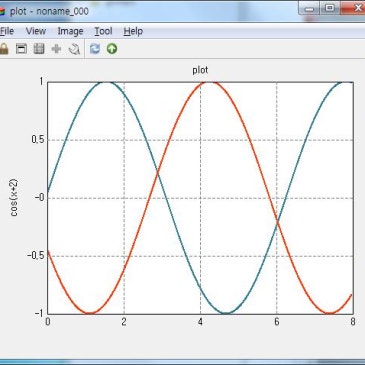Click the y-axis tick label 0.5
The width and height of the screenshot is (365, 365).
click(x=38, y=140)
